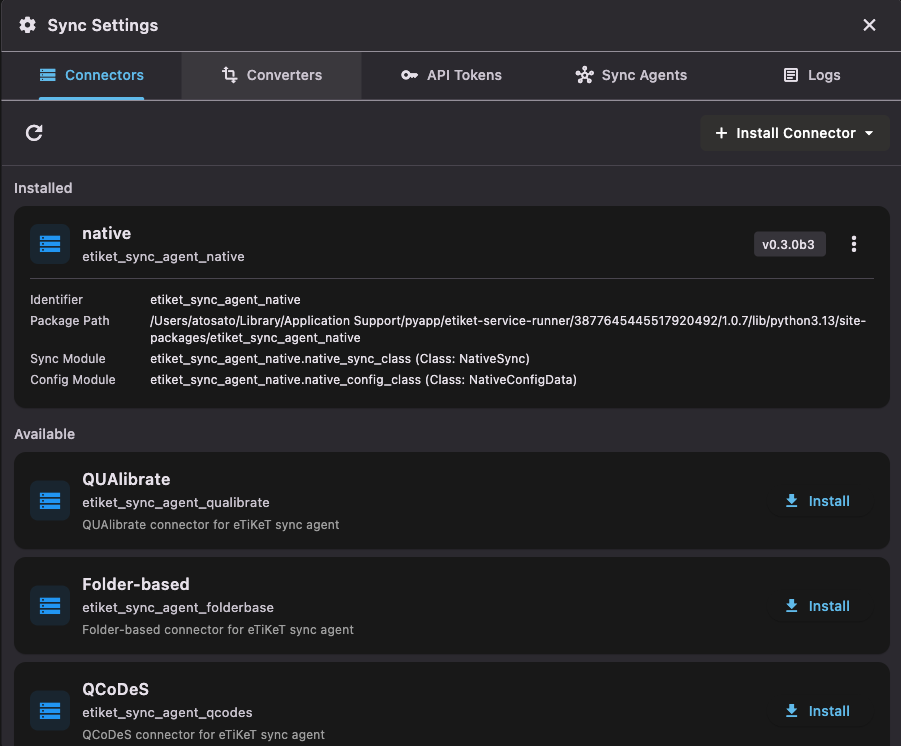Select the Sync Module value NativeSync
The image size is (901, 746).
(x=340, y=359)
